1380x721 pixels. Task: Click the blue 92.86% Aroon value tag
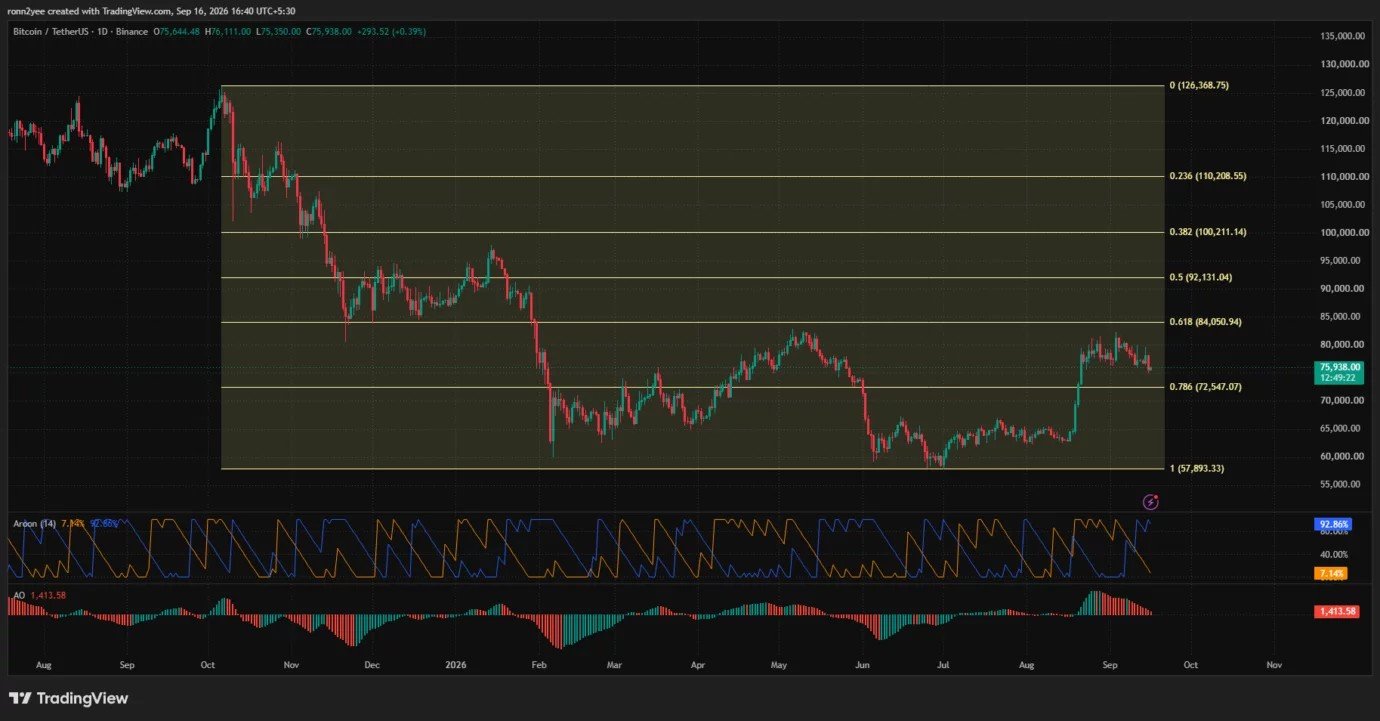tap(1335, 523)
